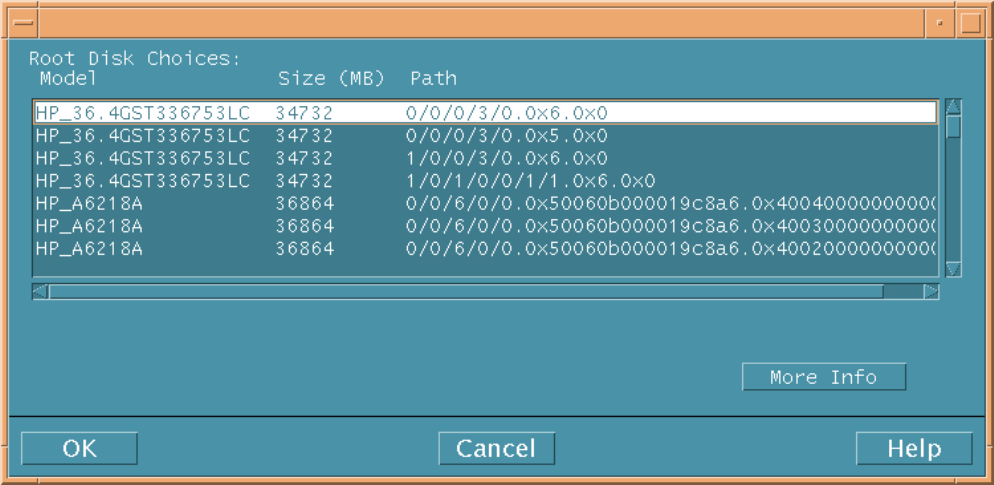Screen dimensions: 994x485
Task: Open Help for this dialog
Action: (914, 448)
